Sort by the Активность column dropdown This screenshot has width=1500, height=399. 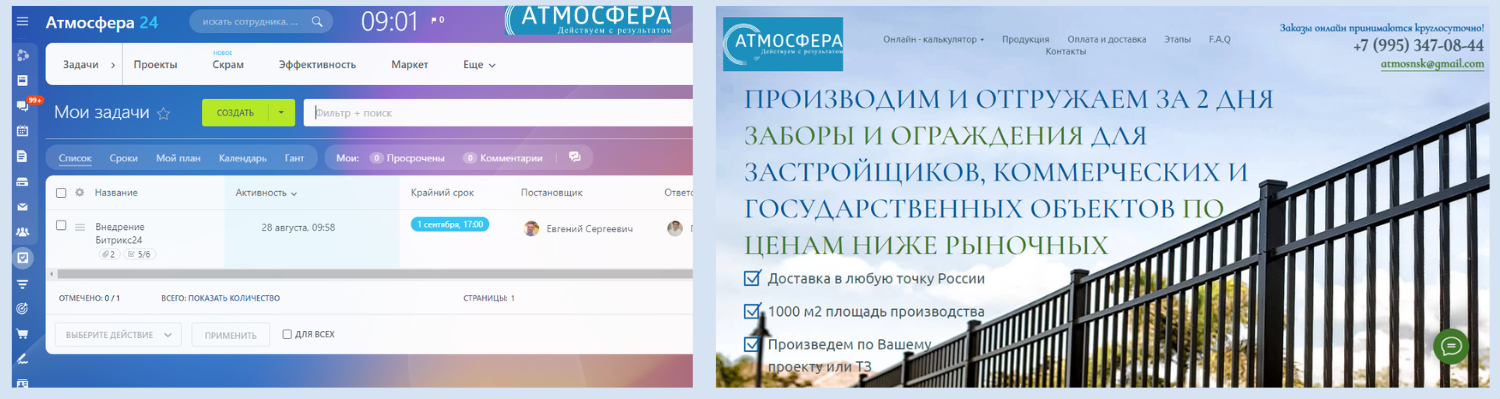click(x=266, y=192)
